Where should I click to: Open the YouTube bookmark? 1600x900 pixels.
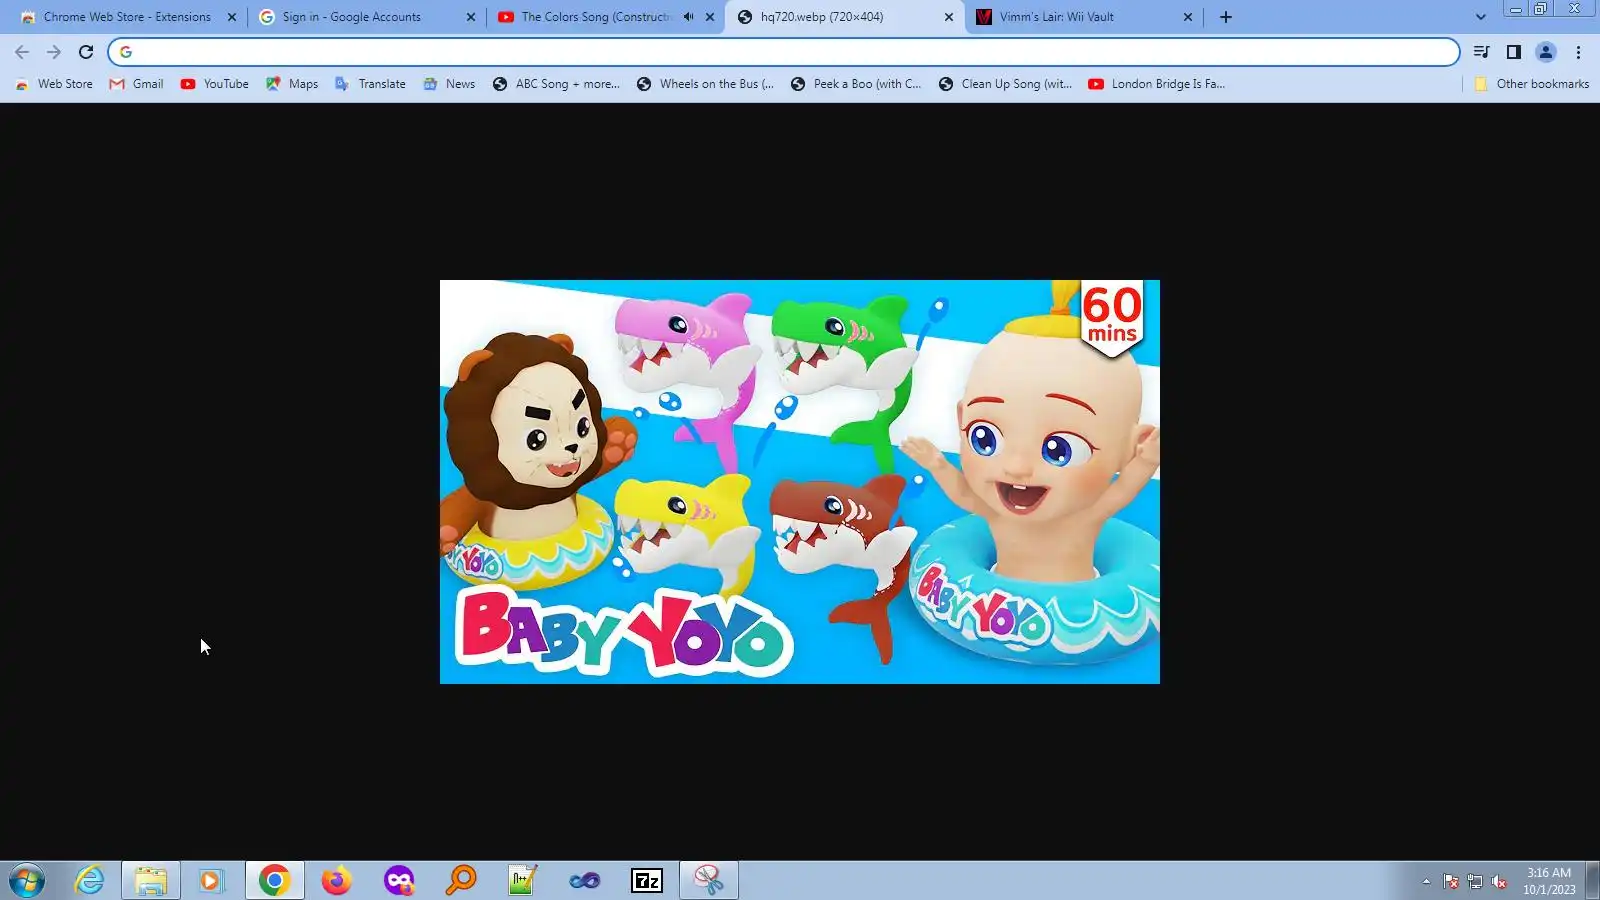click(215, 84)
